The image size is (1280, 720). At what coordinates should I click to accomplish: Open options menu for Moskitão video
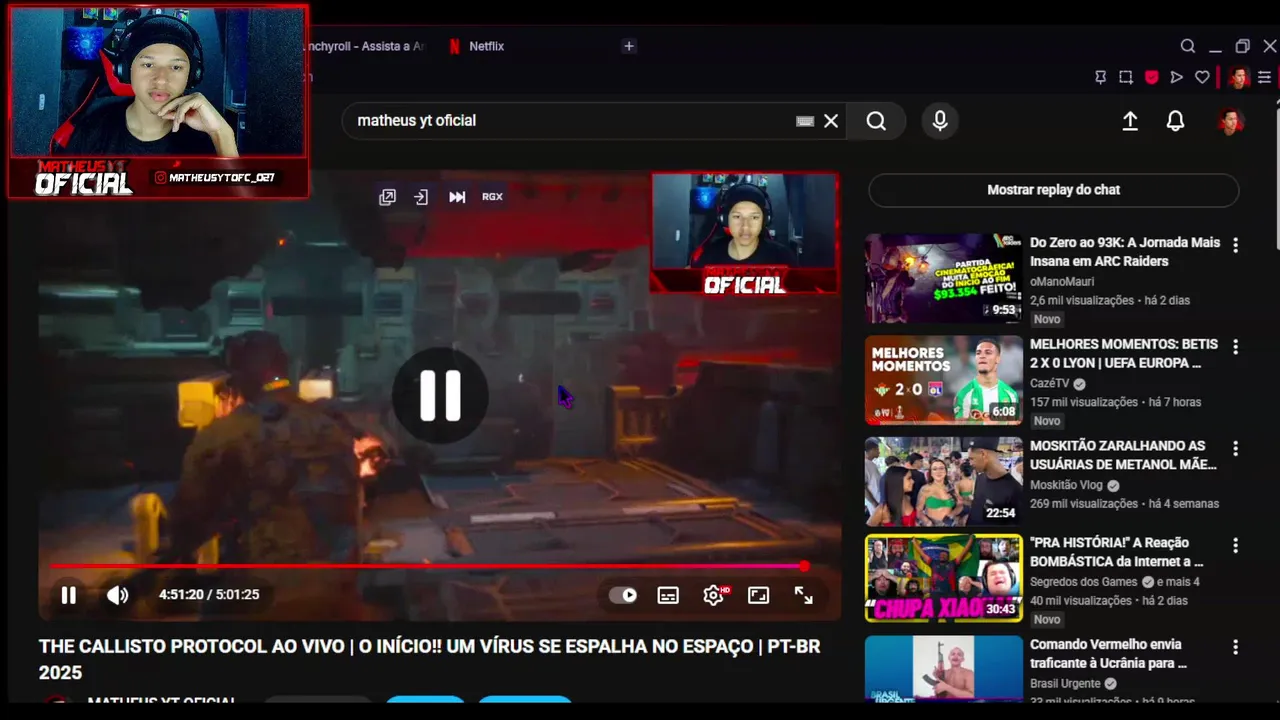1236,449
